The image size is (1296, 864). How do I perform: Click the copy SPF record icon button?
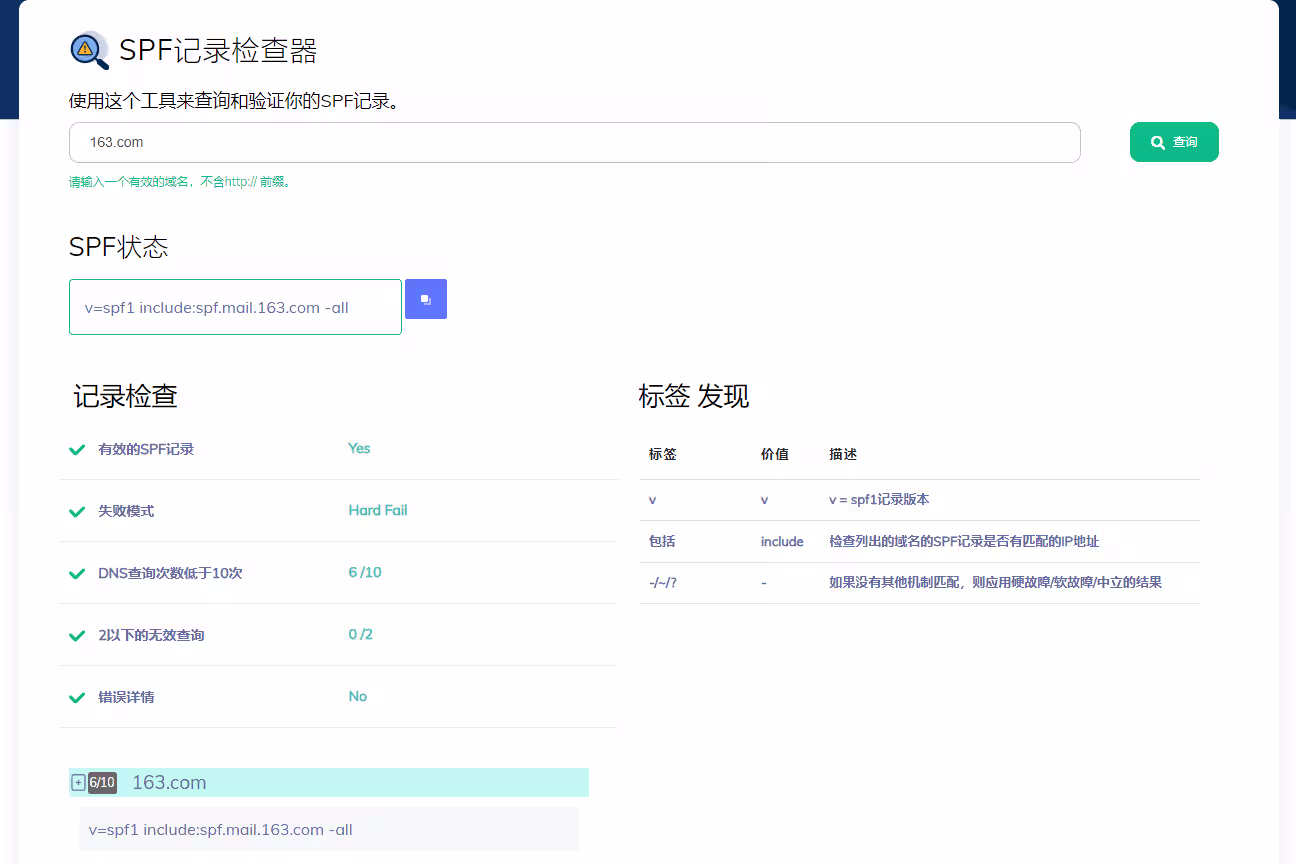pos(426,299)
